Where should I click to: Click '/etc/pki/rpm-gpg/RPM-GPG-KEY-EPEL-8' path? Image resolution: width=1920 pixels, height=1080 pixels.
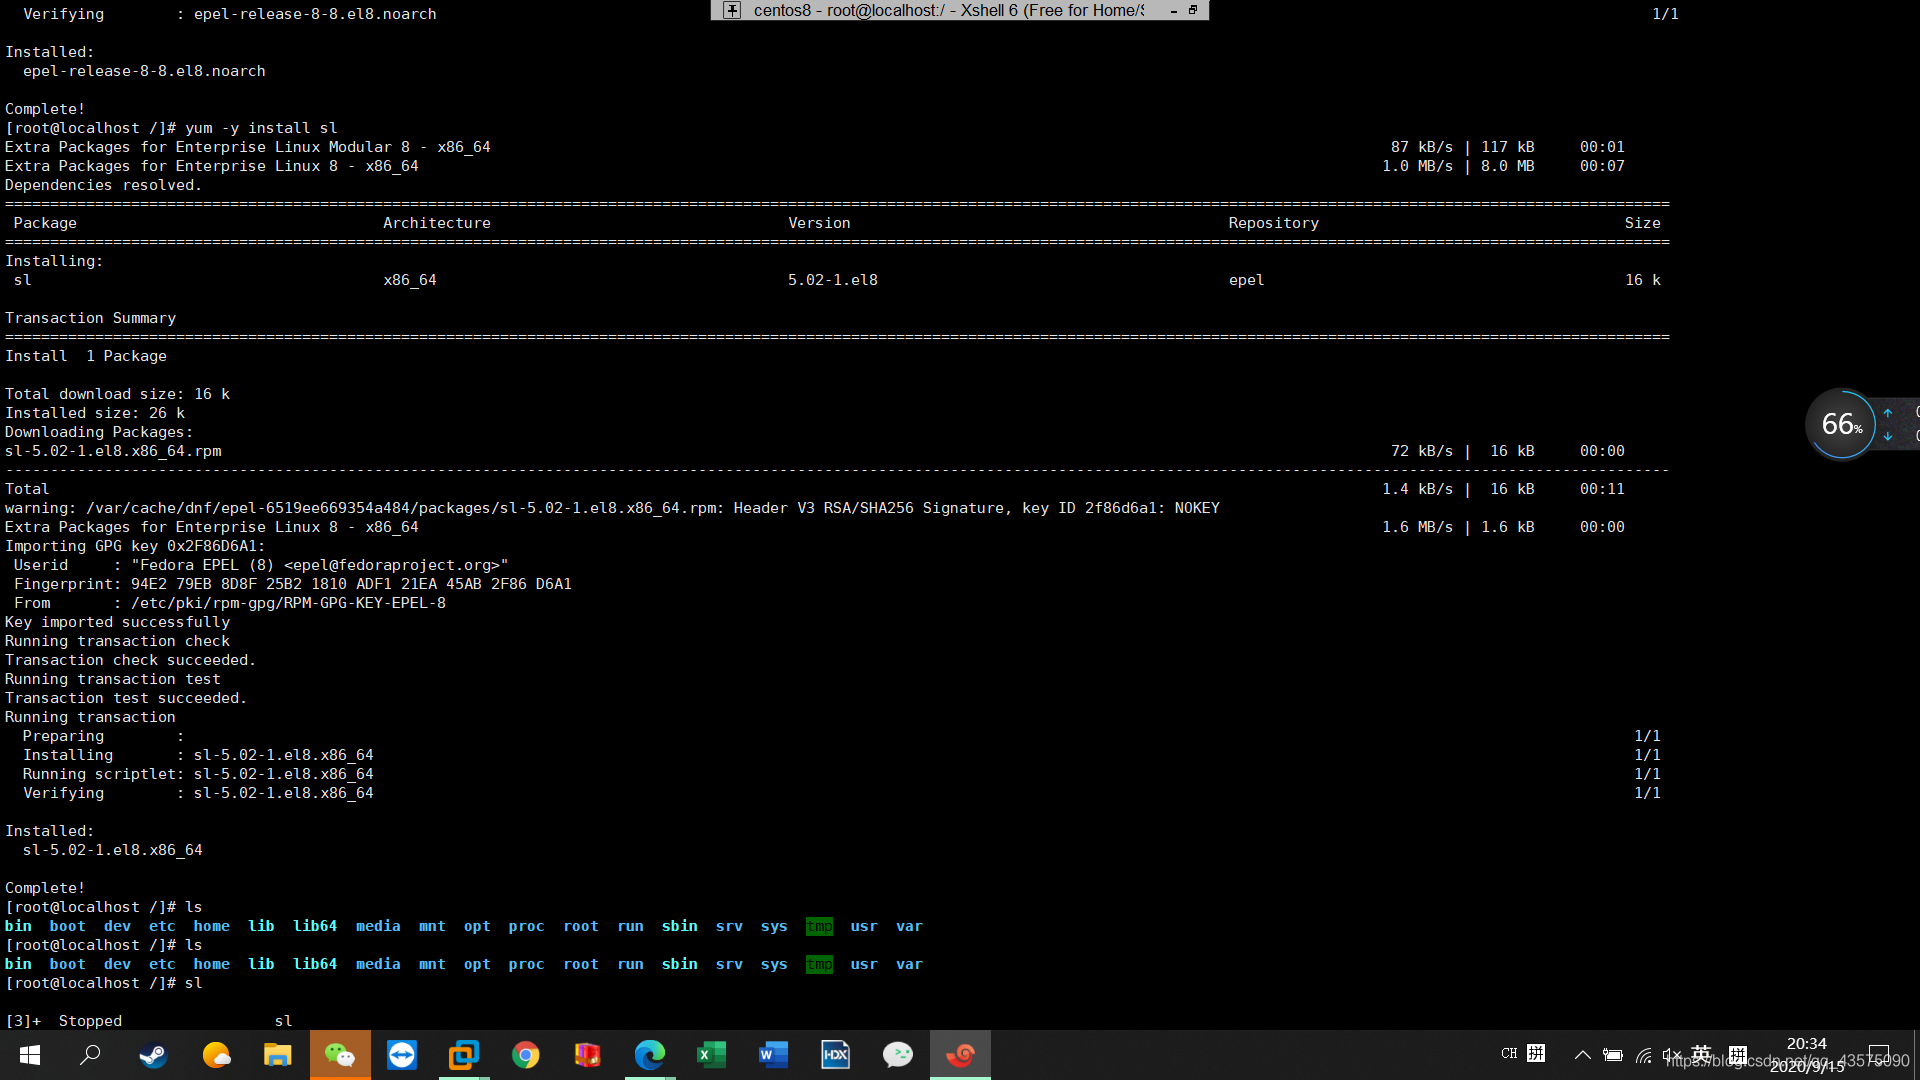click(288, 603)
